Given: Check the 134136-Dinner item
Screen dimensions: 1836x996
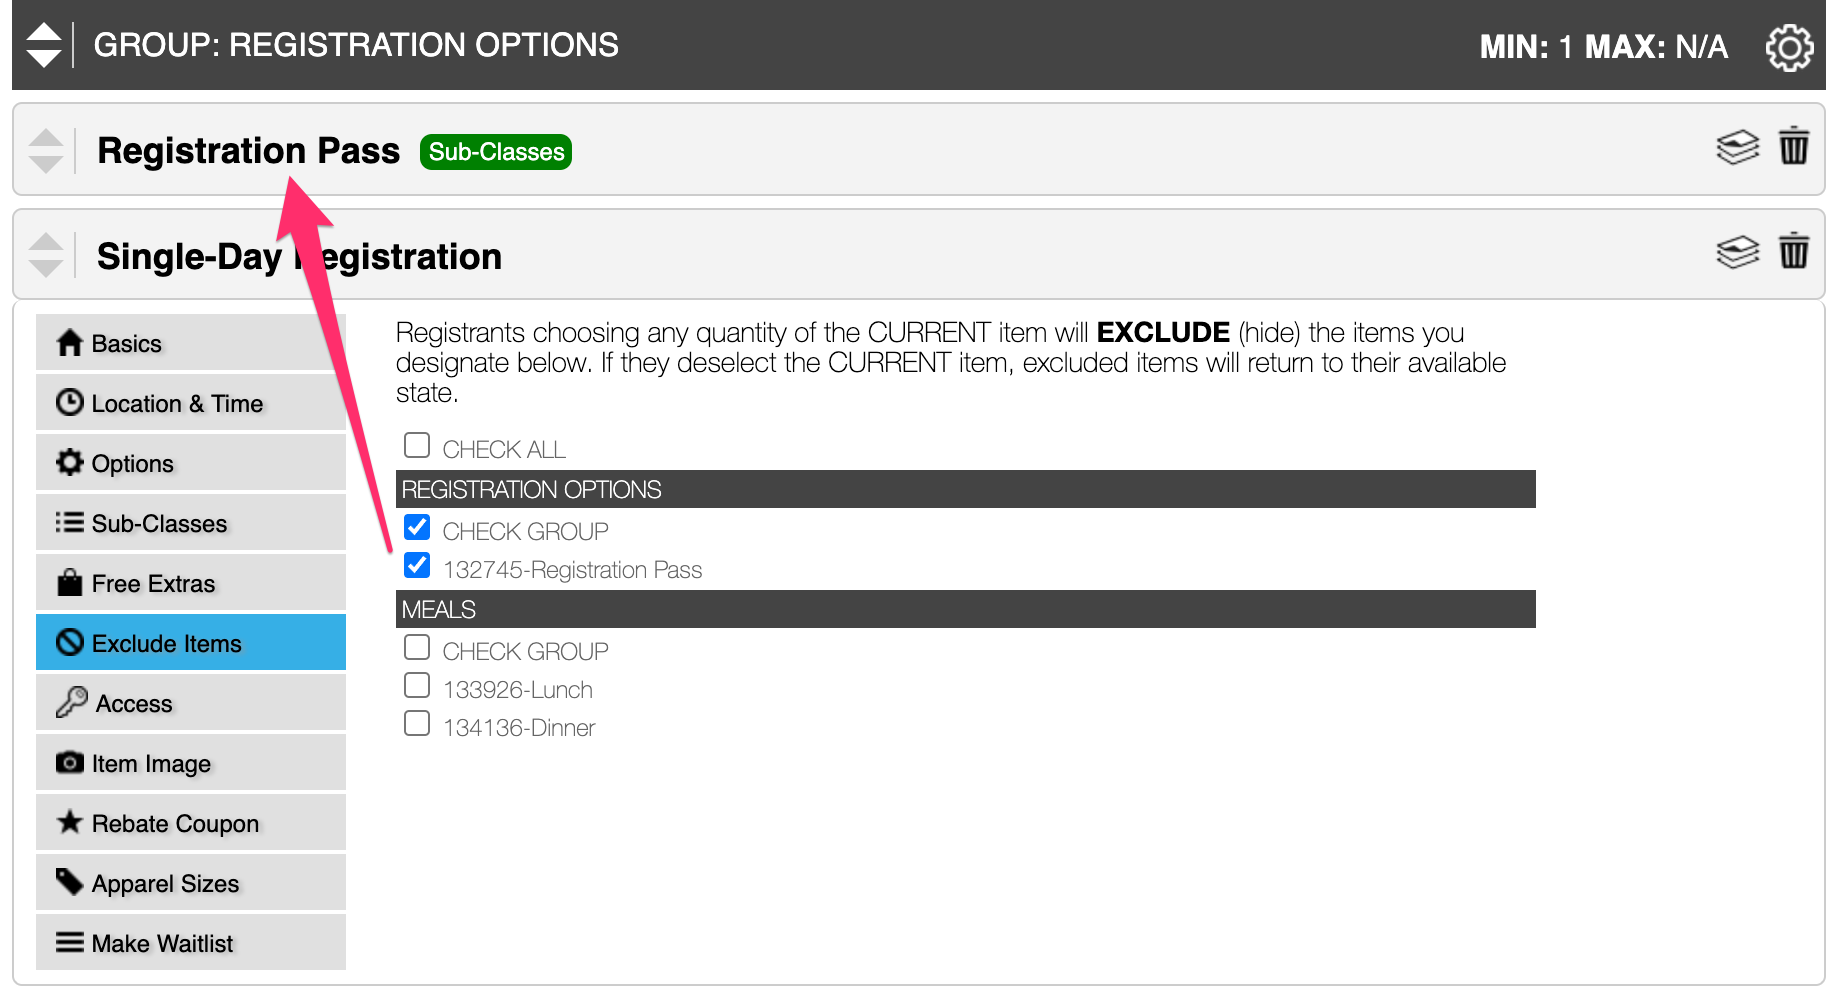Looking at the screenshot, I should pyautogui.click(x=417, y=723).
